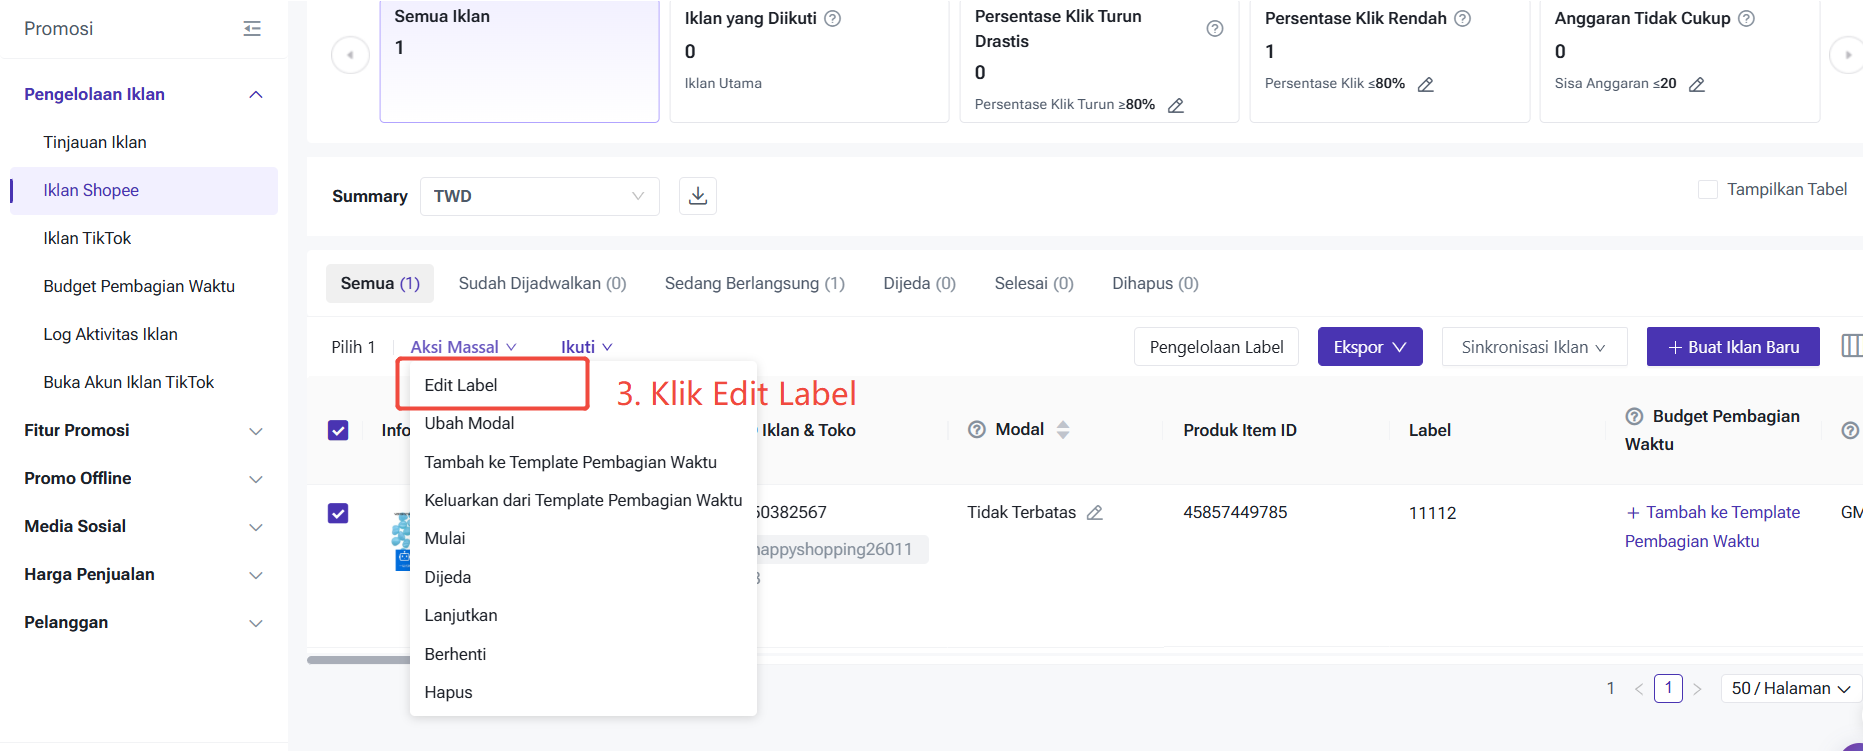Click the Buat Iklan Baru button

pos(1732,347)
